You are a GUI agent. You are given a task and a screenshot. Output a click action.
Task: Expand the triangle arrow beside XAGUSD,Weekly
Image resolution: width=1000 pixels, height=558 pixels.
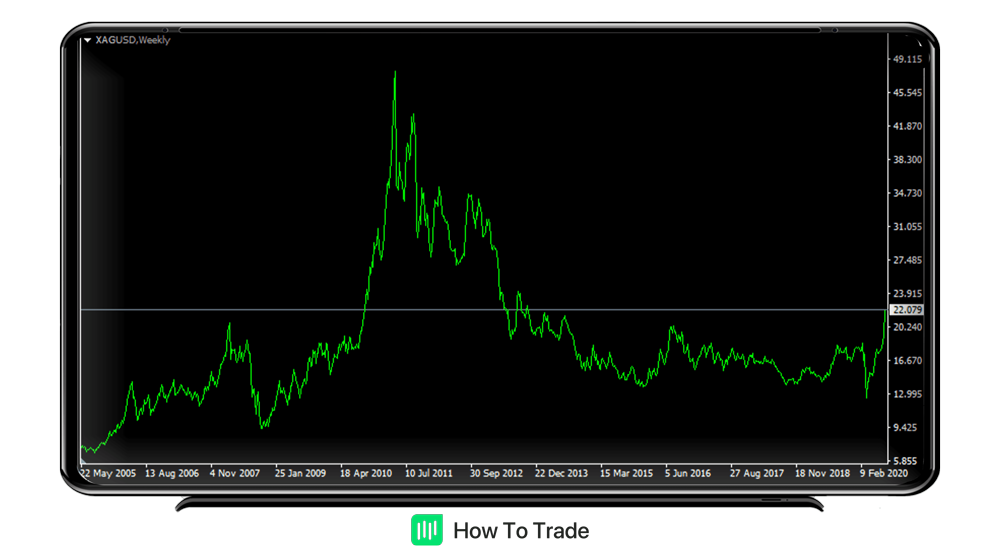tap(88, 40)
